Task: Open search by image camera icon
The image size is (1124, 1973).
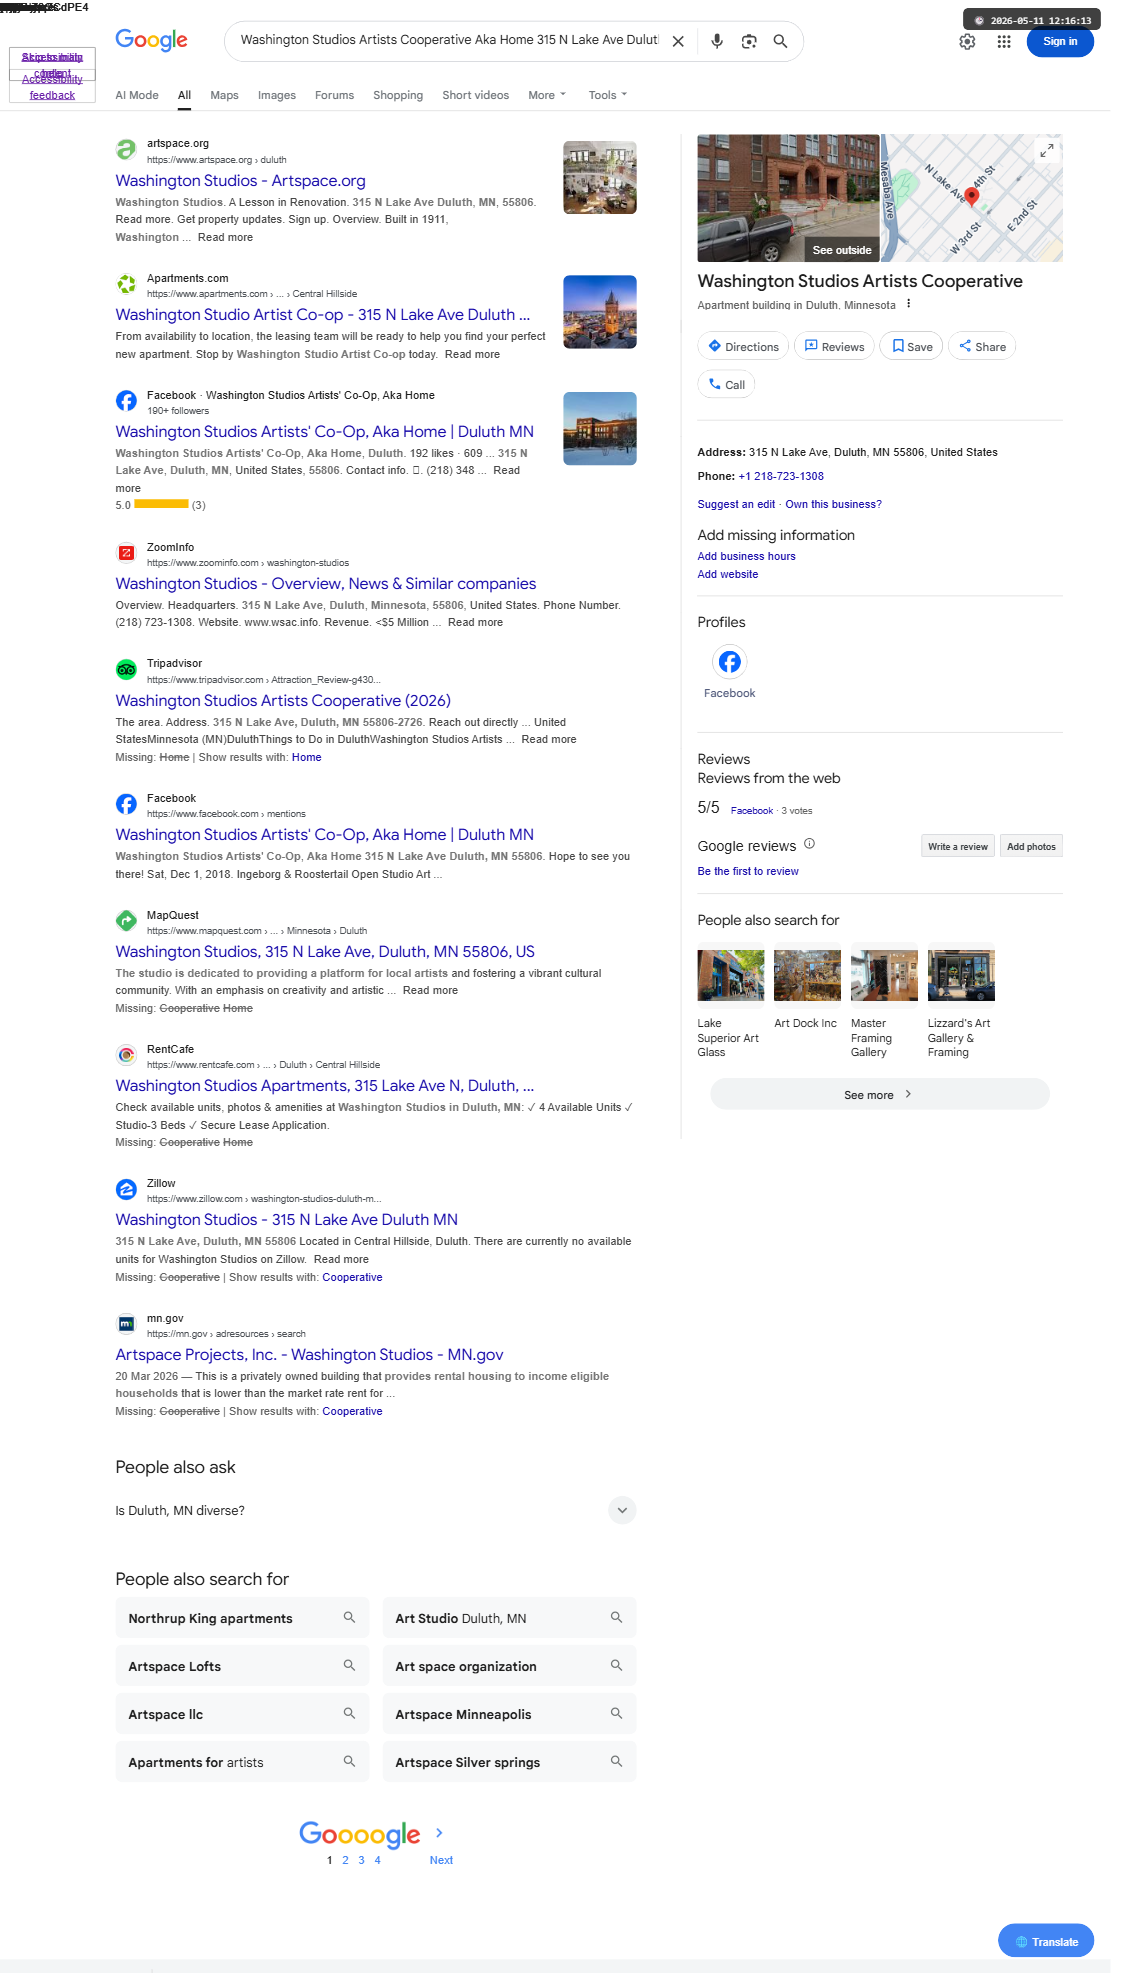Action: (x=749, y=41)
